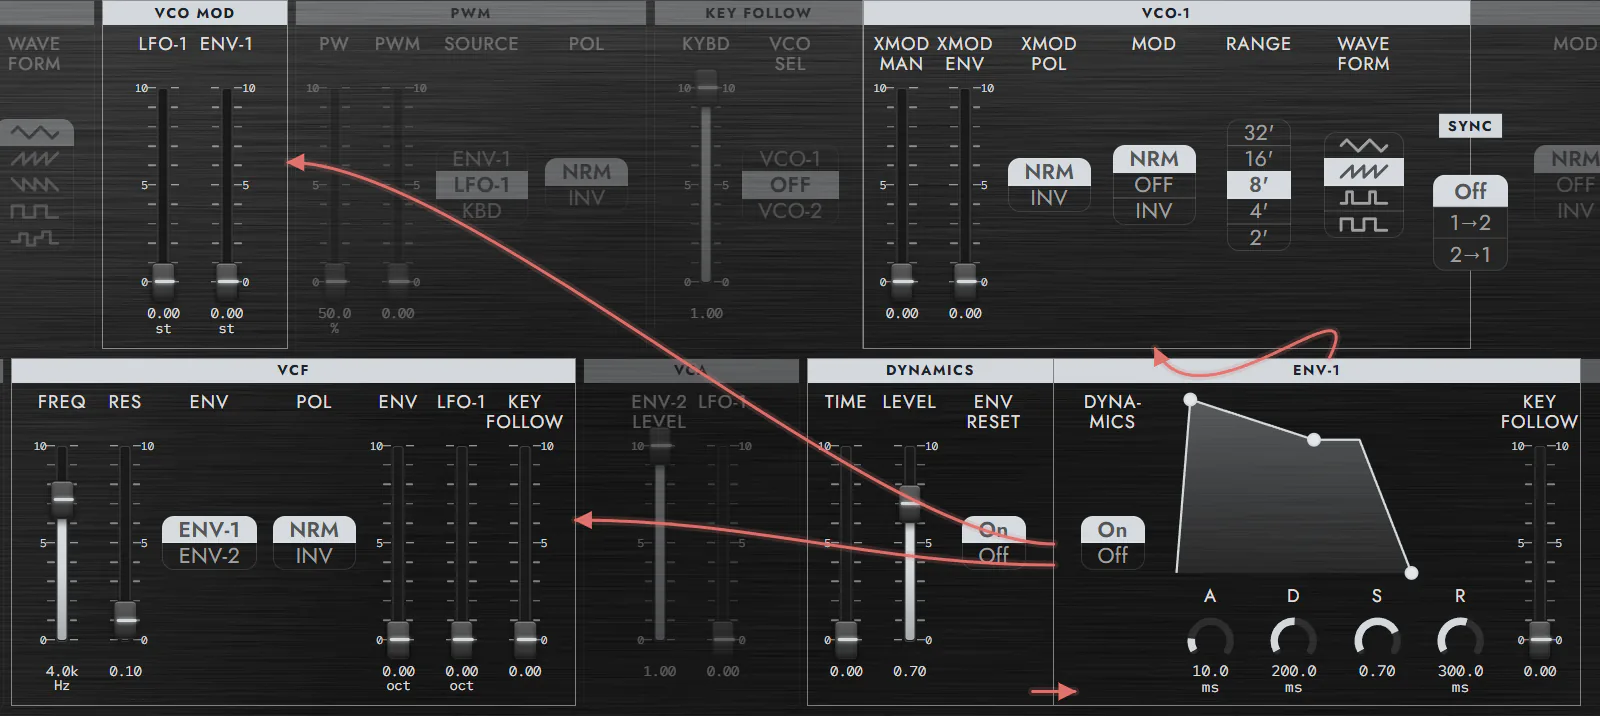Screen dimensions: 1600x716
Task: Set SYNC to 2→1
Action: (1470, 255)
